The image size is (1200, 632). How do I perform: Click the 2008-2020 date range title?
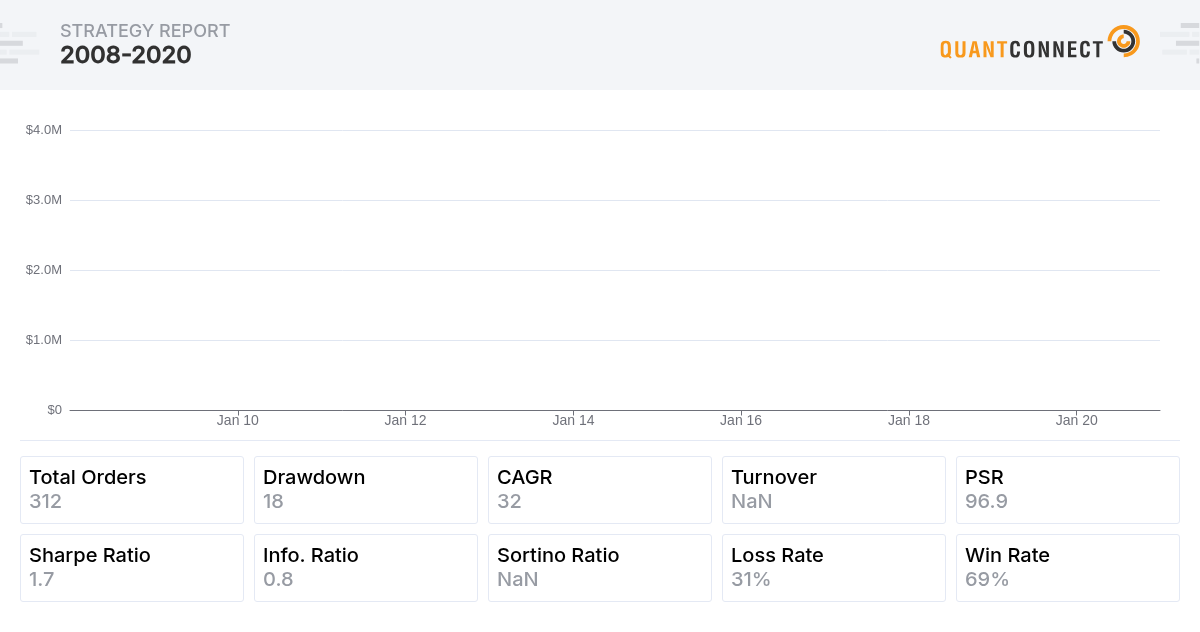pos(126,56)
